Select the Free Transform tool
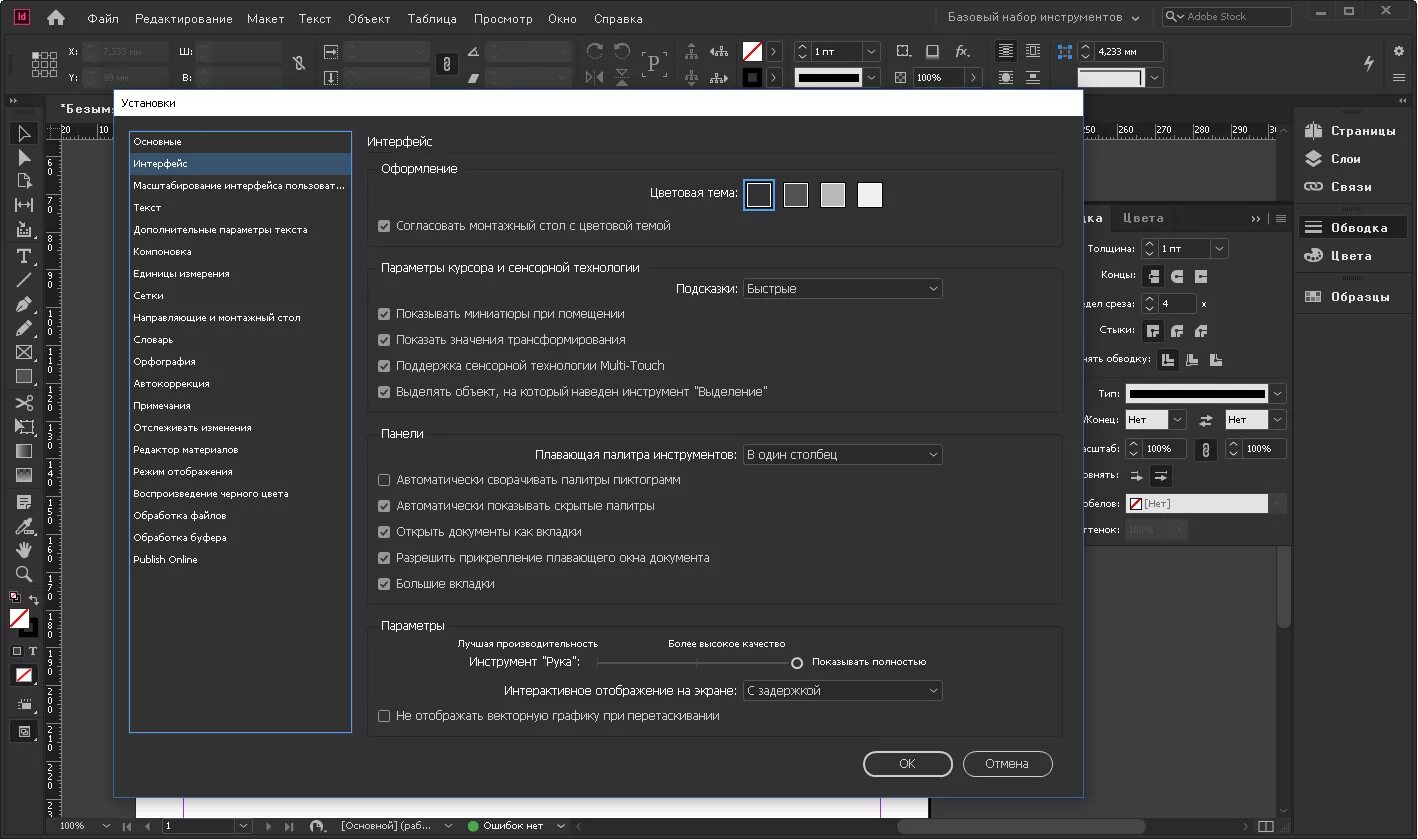Image resolution: width=1418 pixels, height=840 pixels. (x=24, y=427)
